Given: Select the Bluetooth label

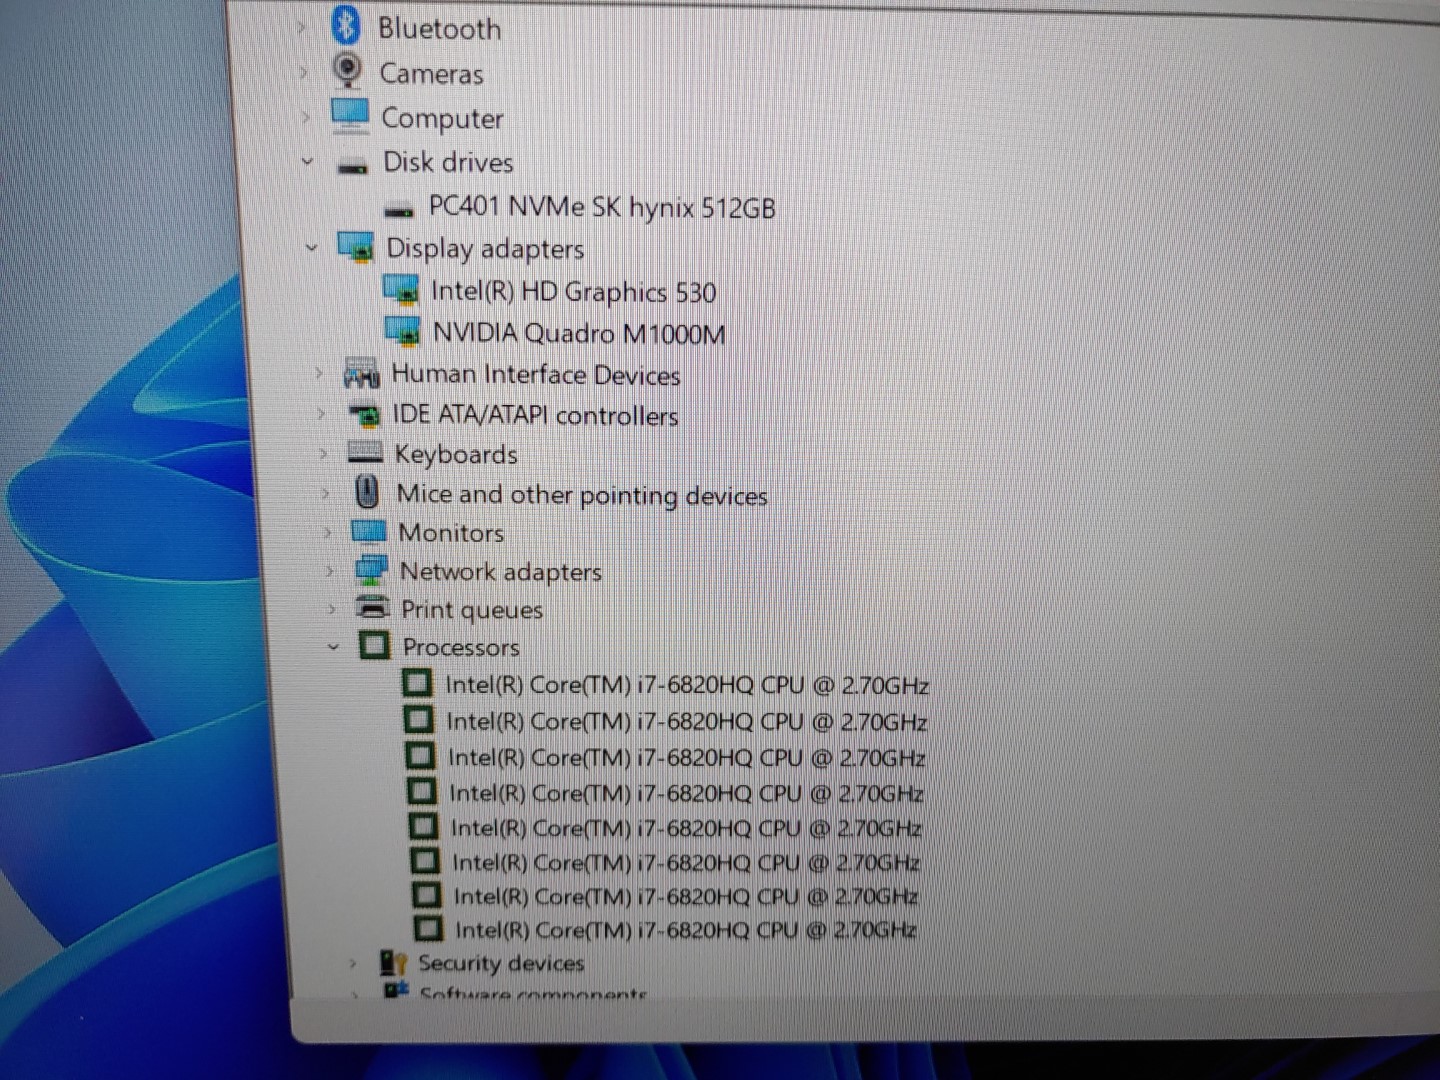Looking at the screenshot, I should 439,28.
